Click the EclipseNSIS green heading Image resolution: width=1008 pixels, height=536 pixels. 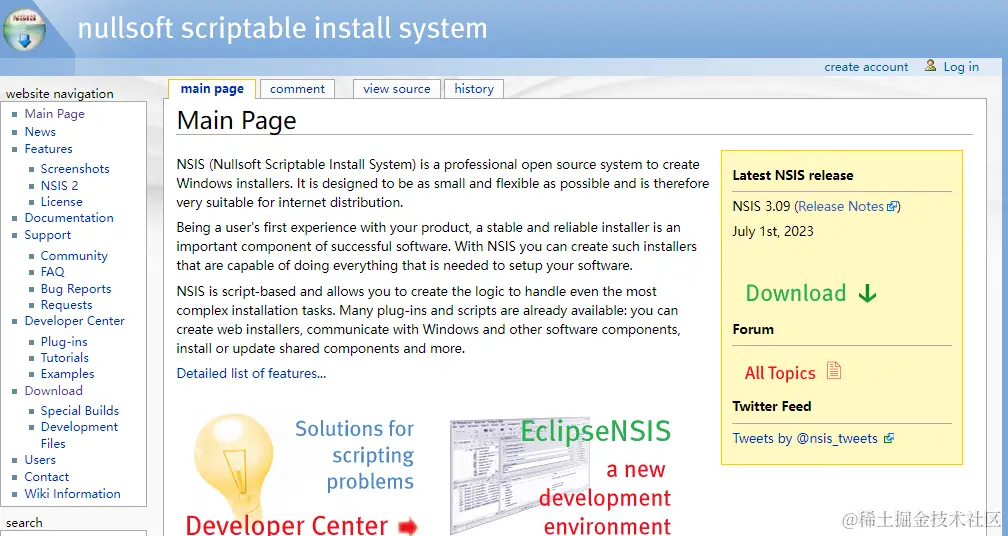[x=595, y=431]
